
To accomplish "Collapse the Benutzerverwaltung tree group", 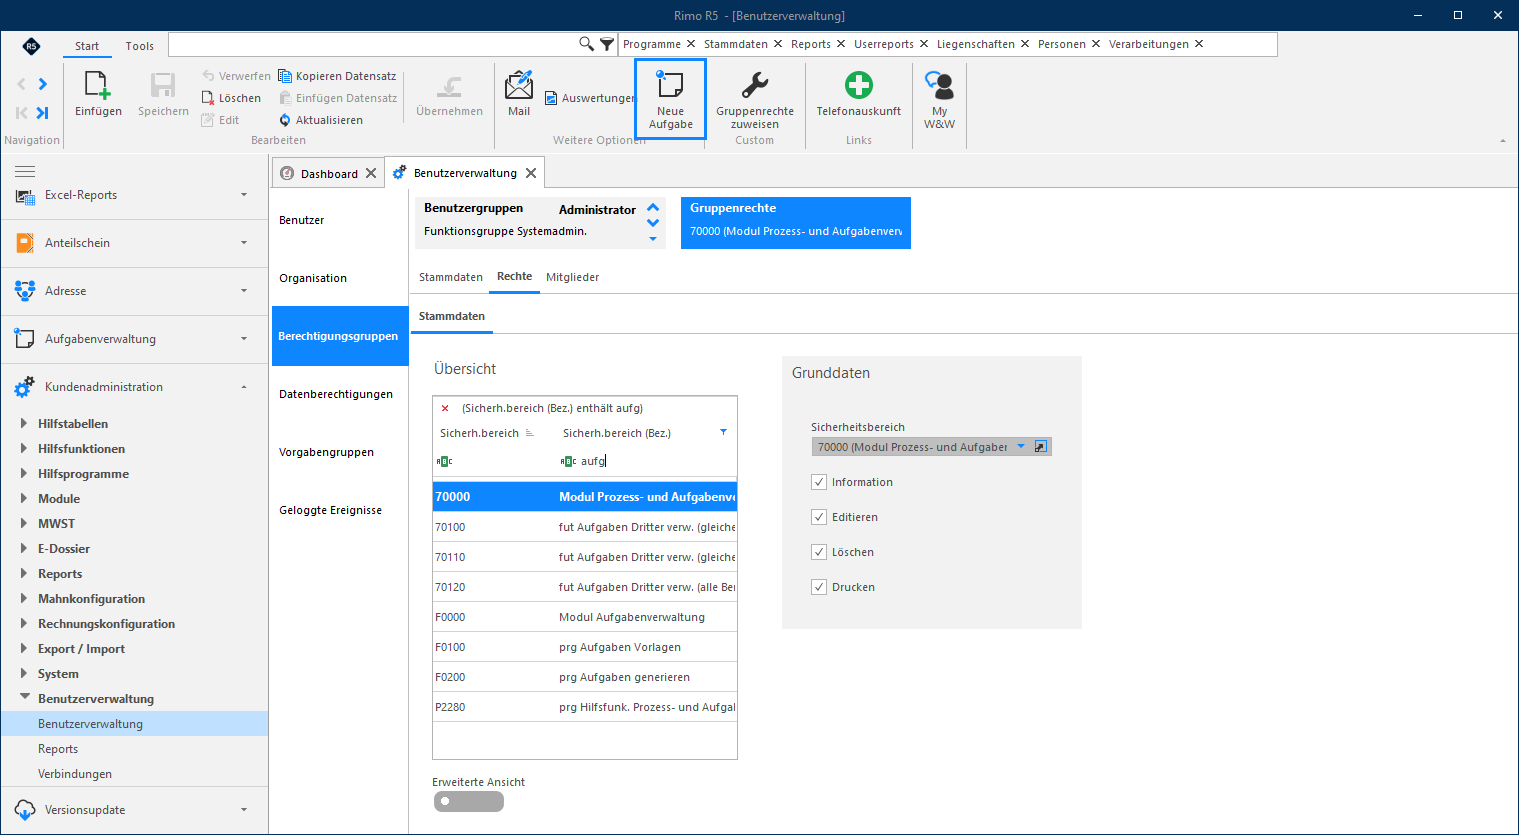I will pos(24,698).
